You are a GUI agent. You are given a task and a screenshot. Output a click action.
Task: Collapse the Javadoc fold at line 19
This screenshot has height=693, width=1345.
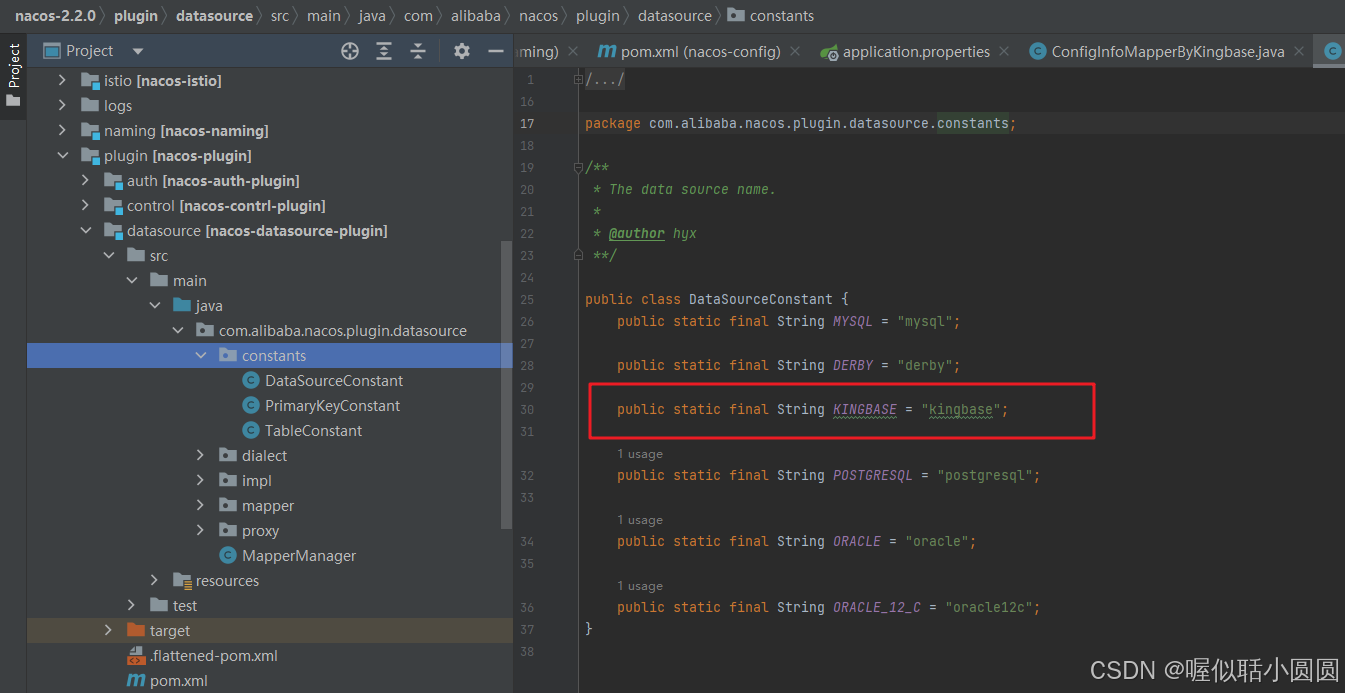pyautogui.click(x=578, y=167)
